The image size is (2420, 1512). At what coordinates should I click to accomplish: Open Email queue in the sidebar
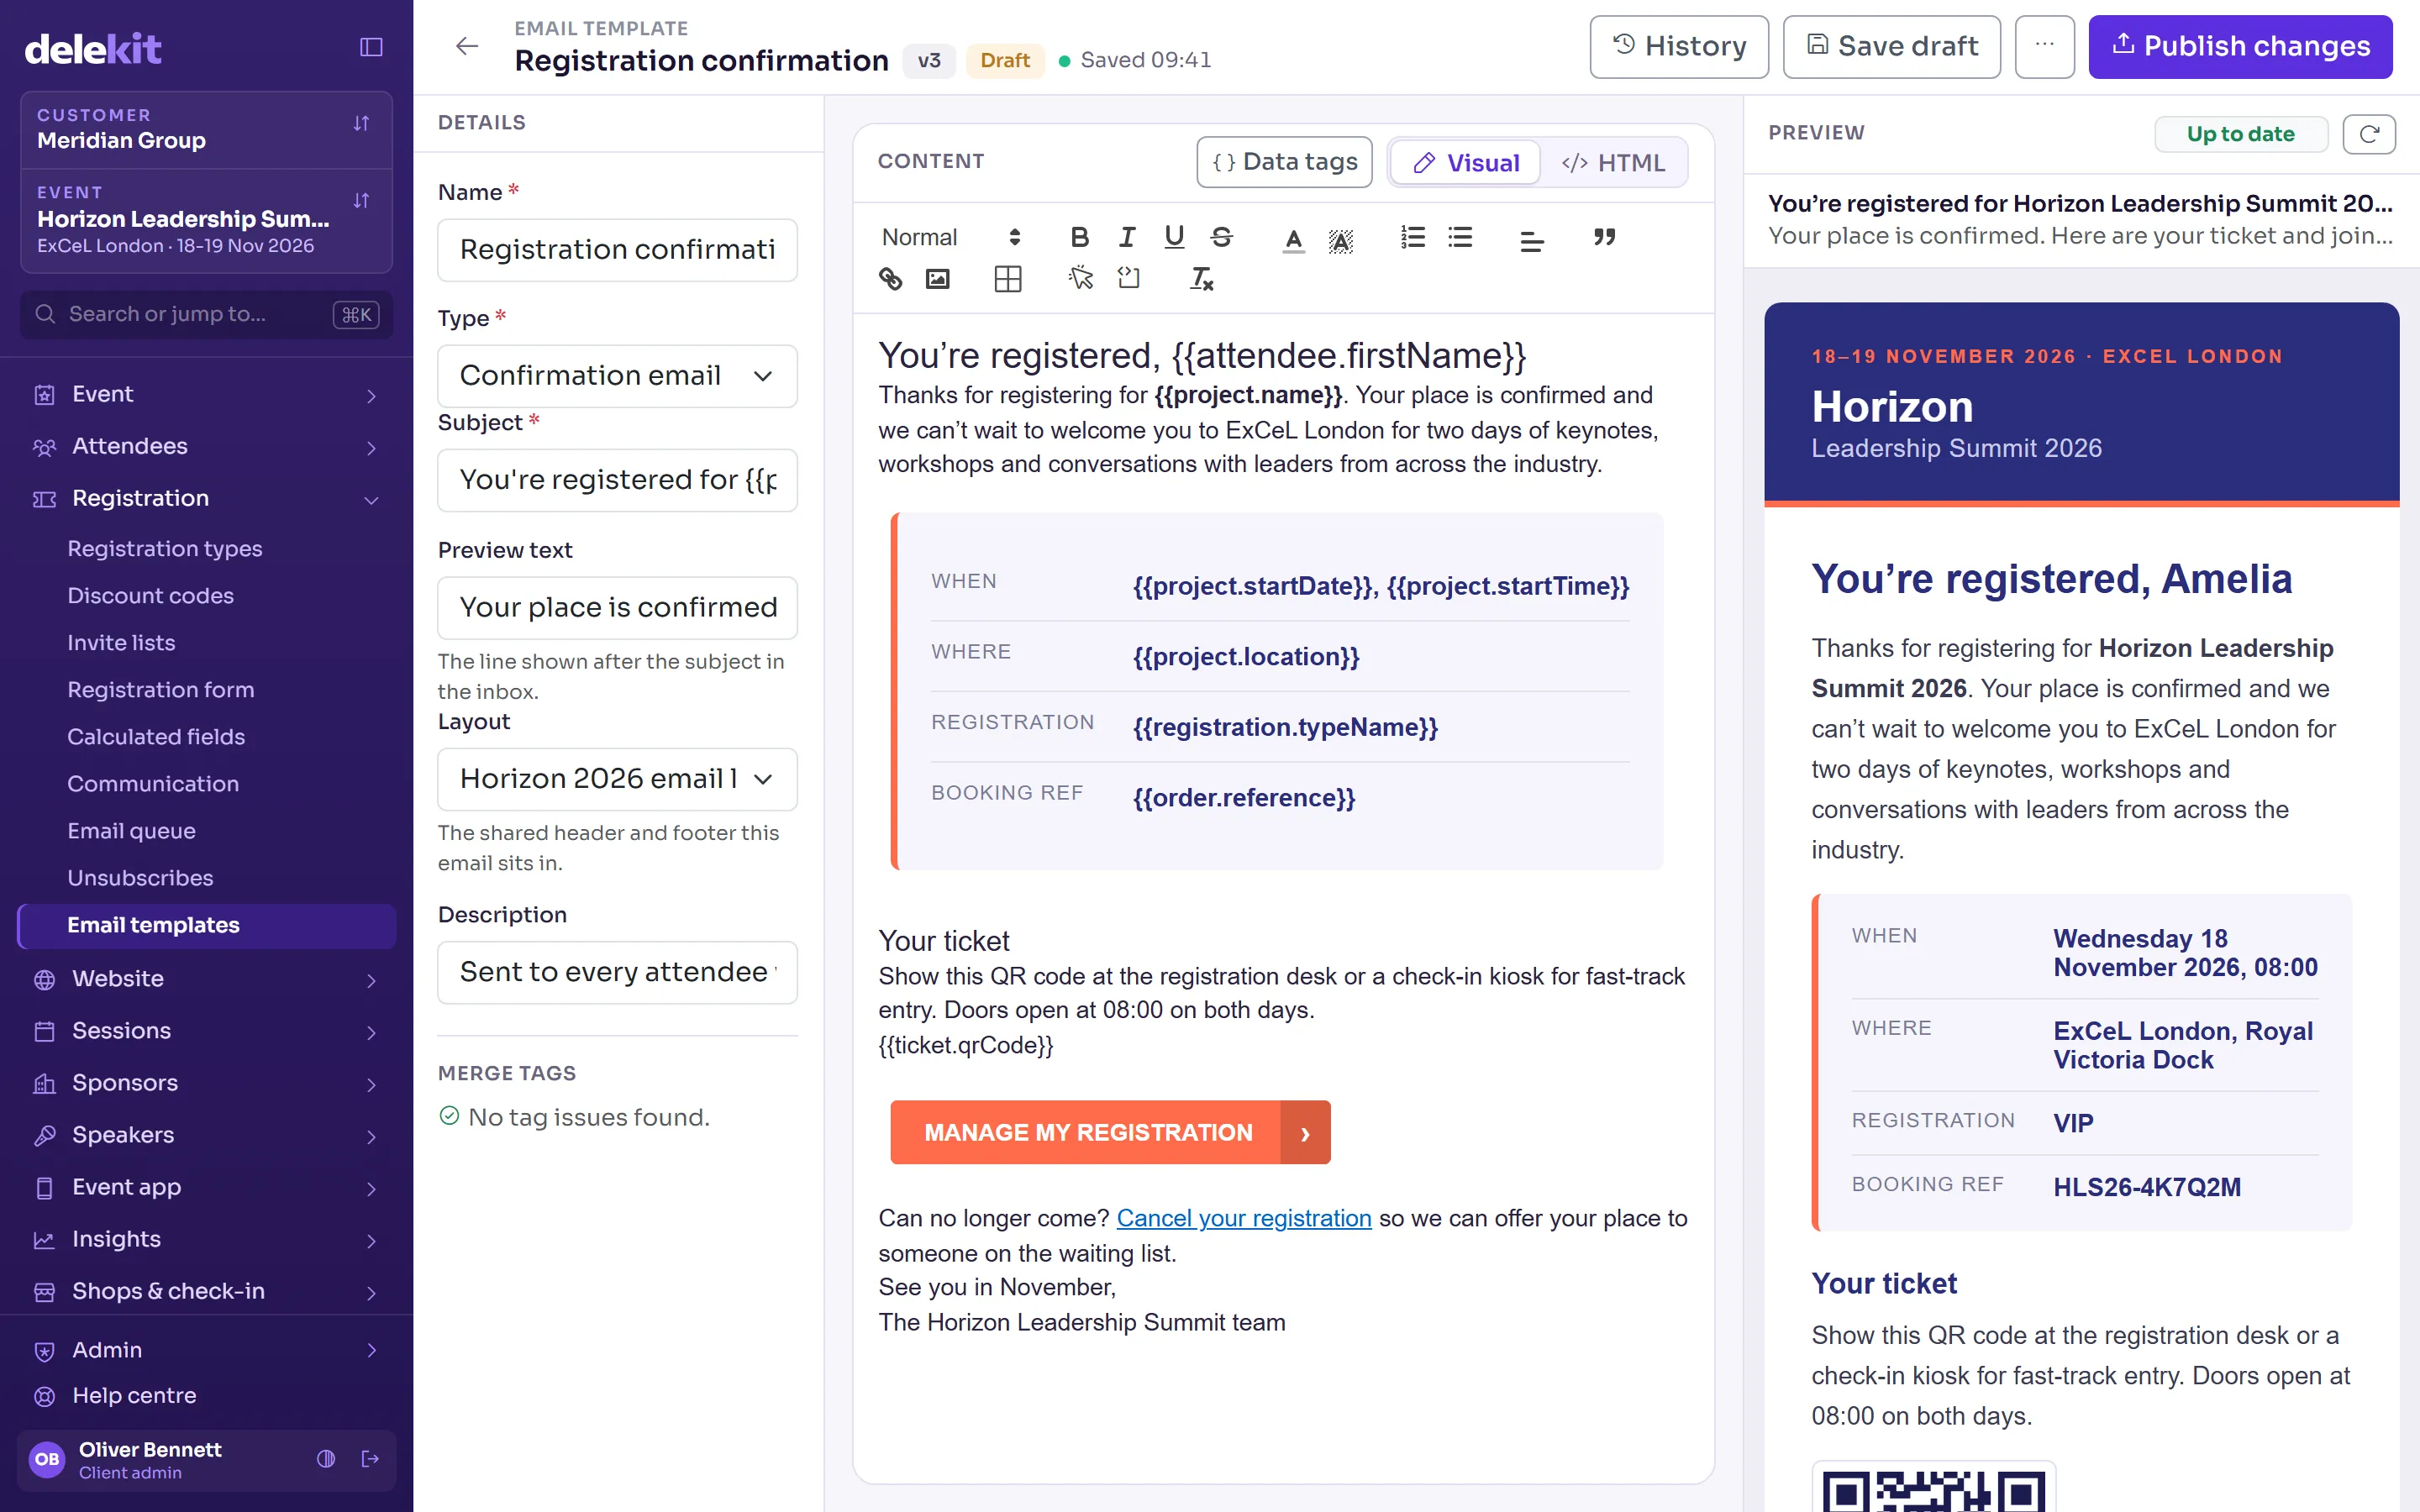(131, 831)
